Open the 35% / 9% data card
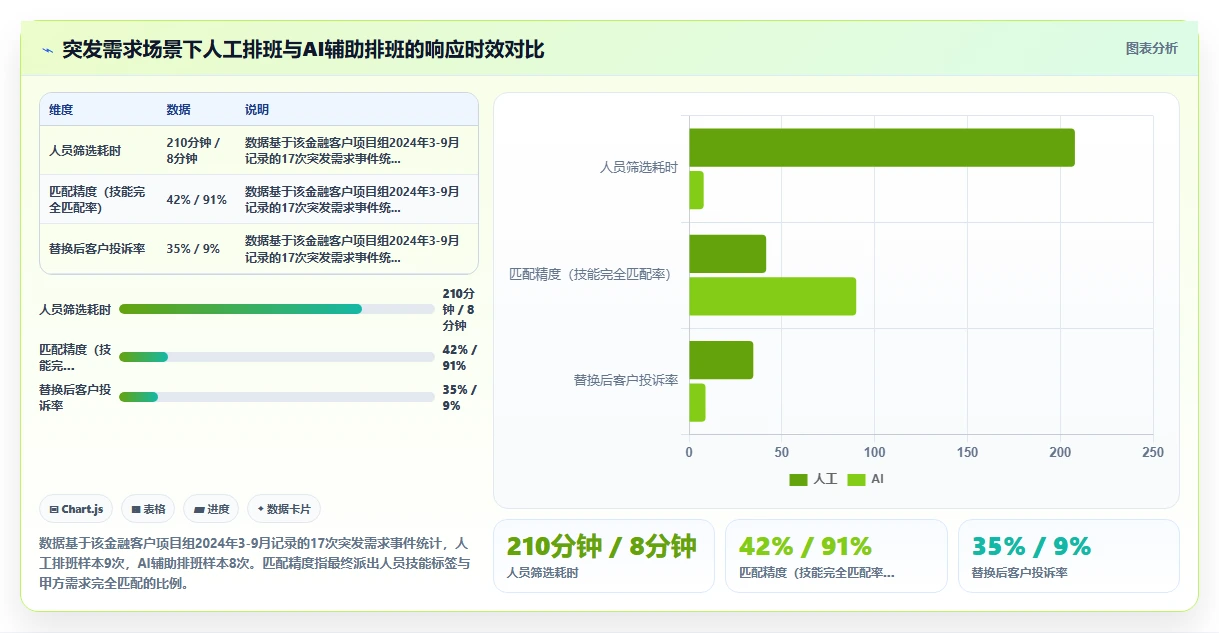Screen dimensions: 1219x633 1068,556
